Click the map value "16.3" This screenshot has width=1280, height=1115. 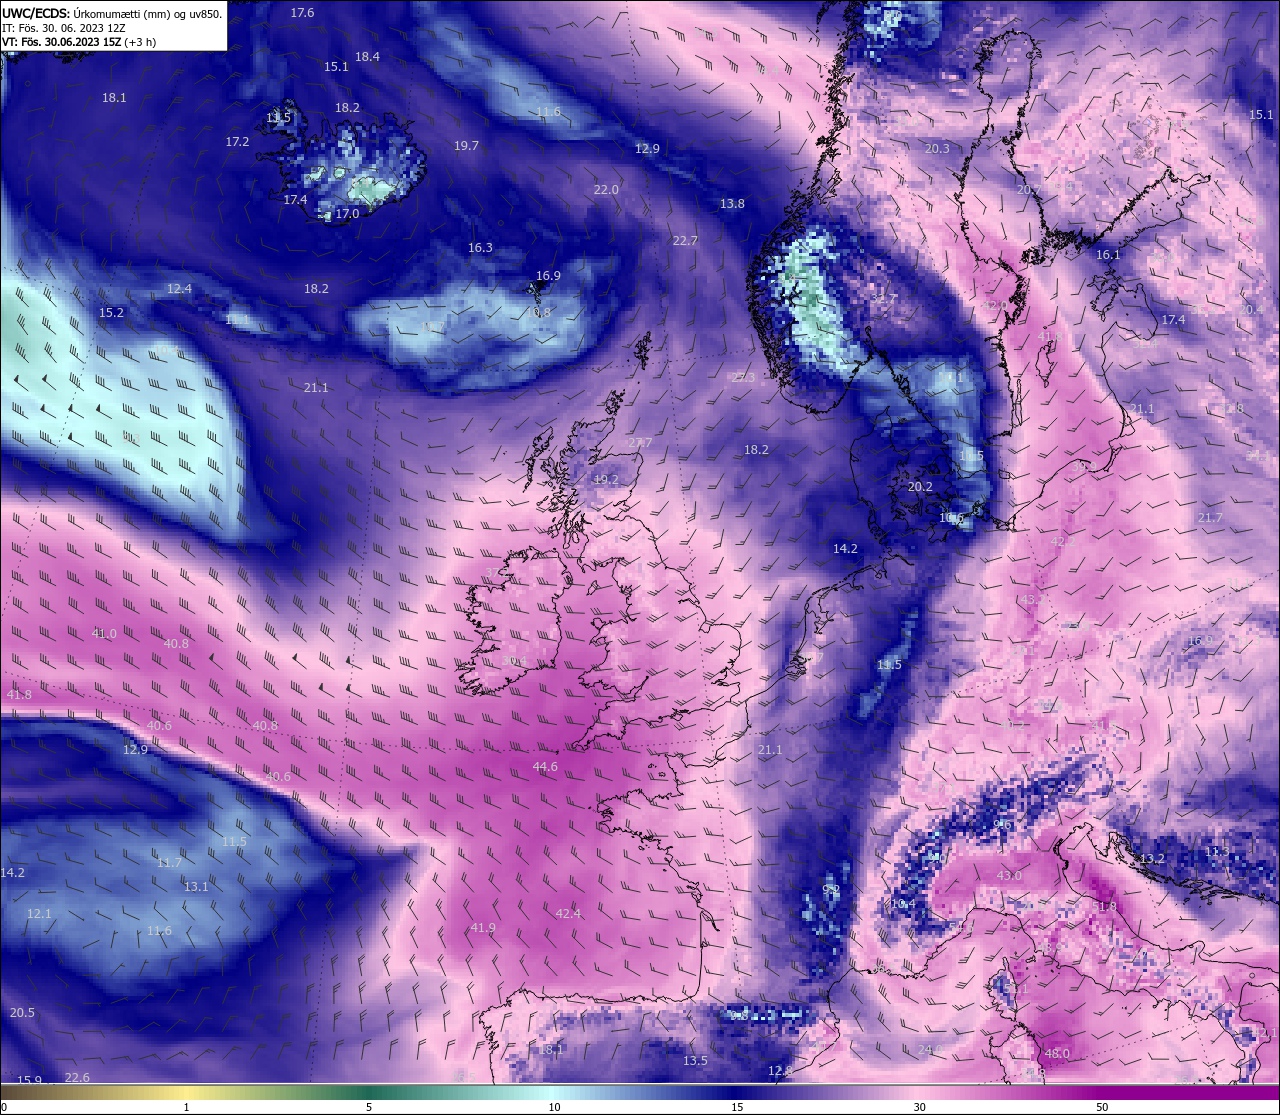pos(480,248)
